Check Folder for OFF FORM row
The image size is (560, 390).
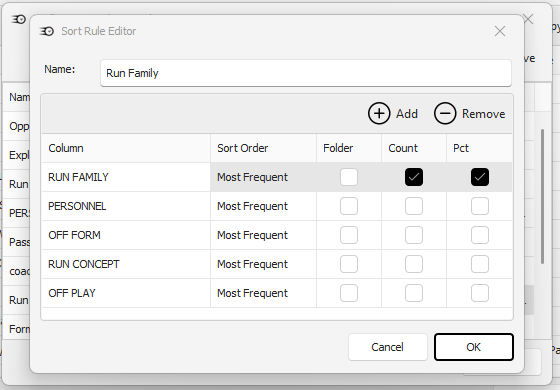tap(349, 235)
